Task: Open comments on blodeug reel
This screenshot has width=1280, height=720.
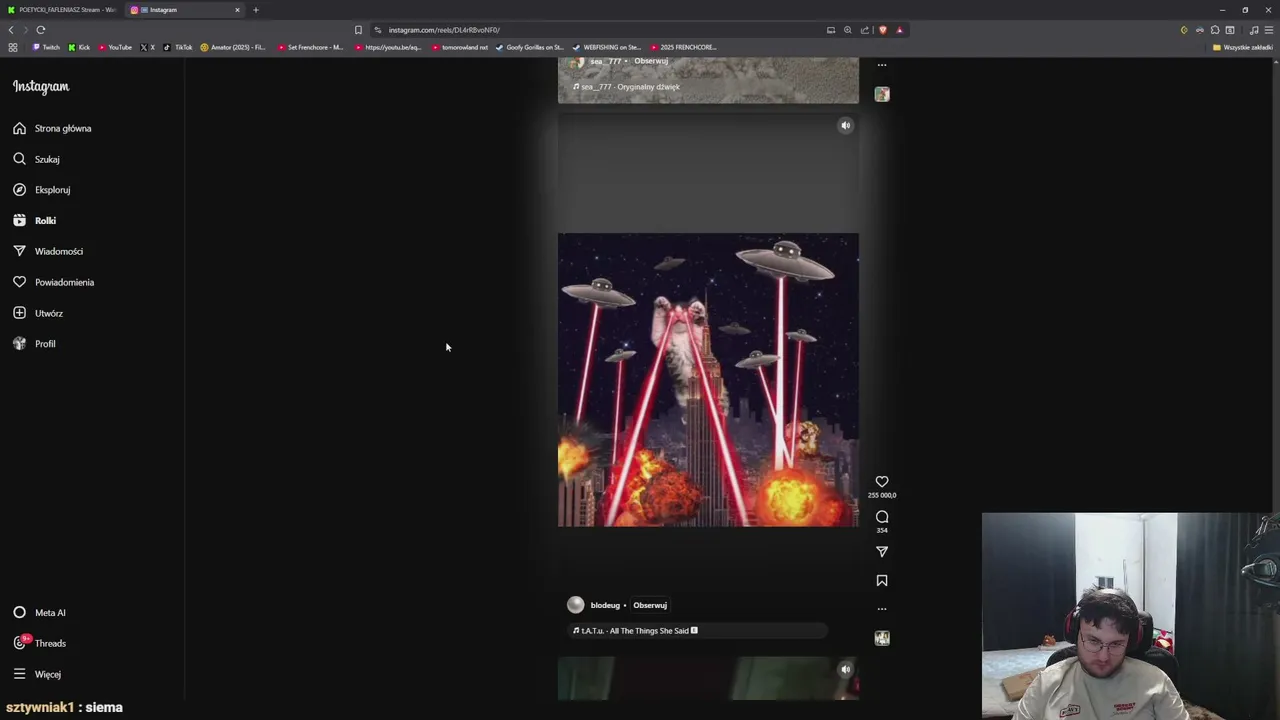Action: (882, 517)
